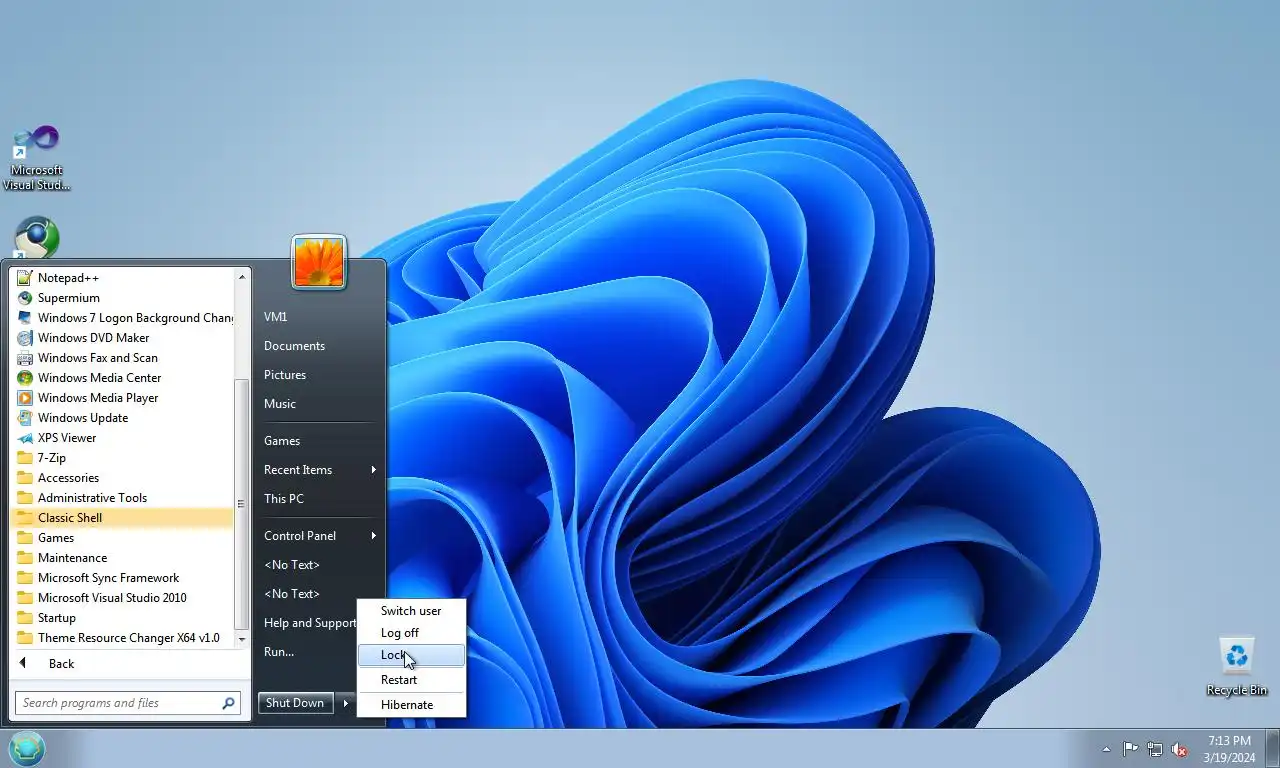Open the VM1 user folder
Screen dimensions: 1280x768
click(318, 316)
